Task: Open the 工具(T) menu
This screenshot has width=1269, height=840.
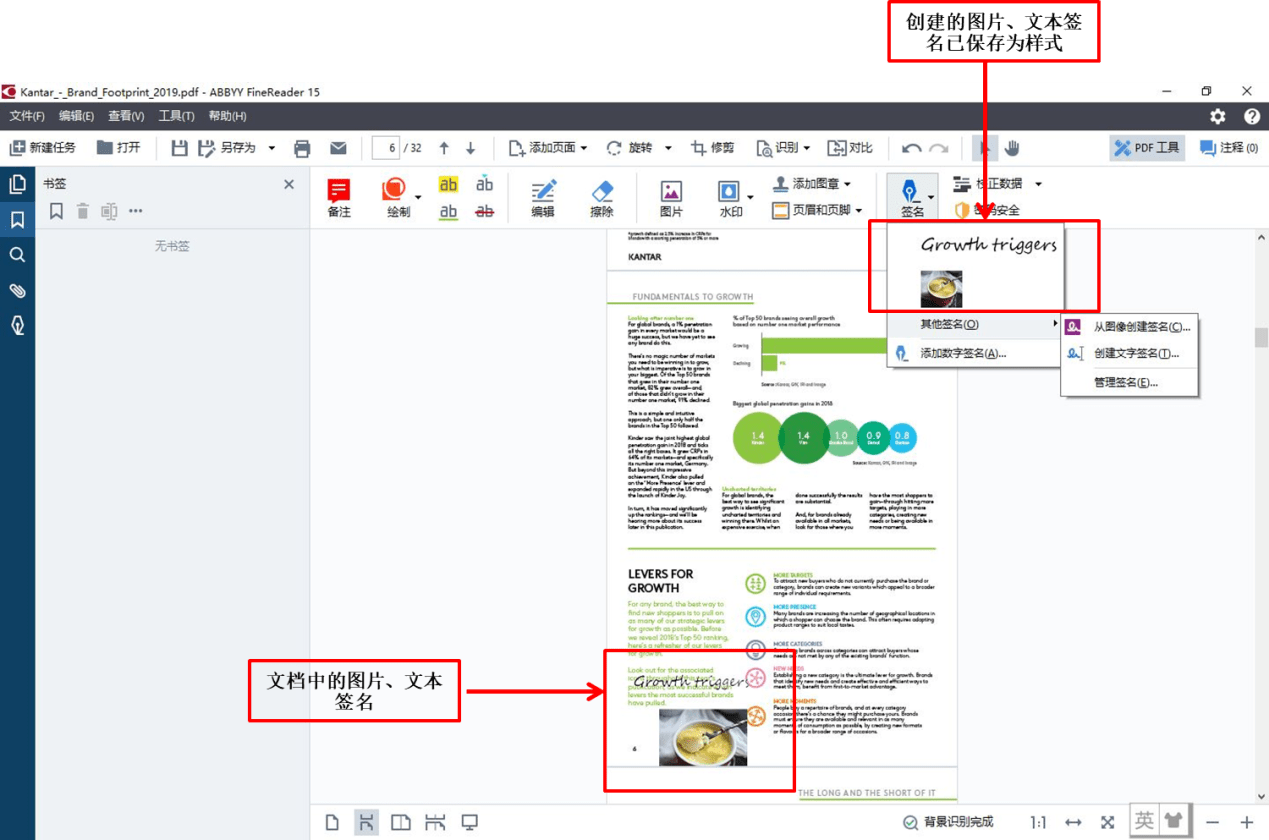Action: pos(176,116)
